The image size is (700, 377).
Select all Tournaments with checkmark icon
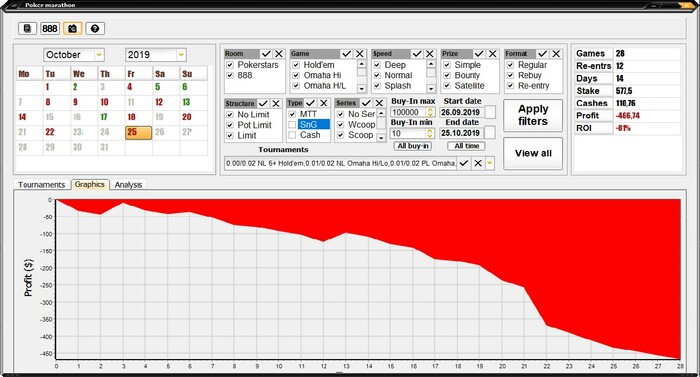[x=464, y=163]
